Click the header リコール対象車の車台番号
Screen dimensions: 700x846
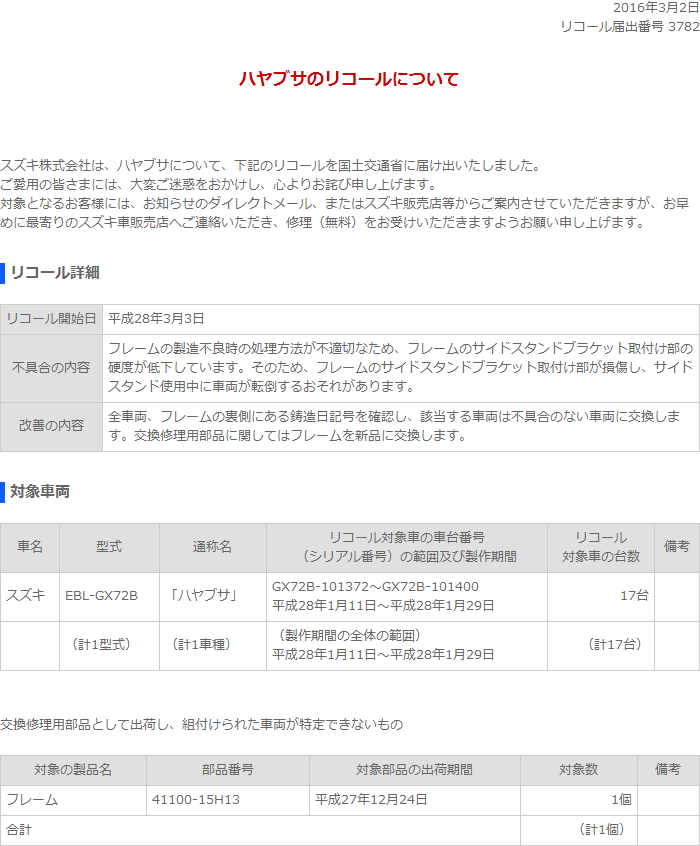[407, 547]
